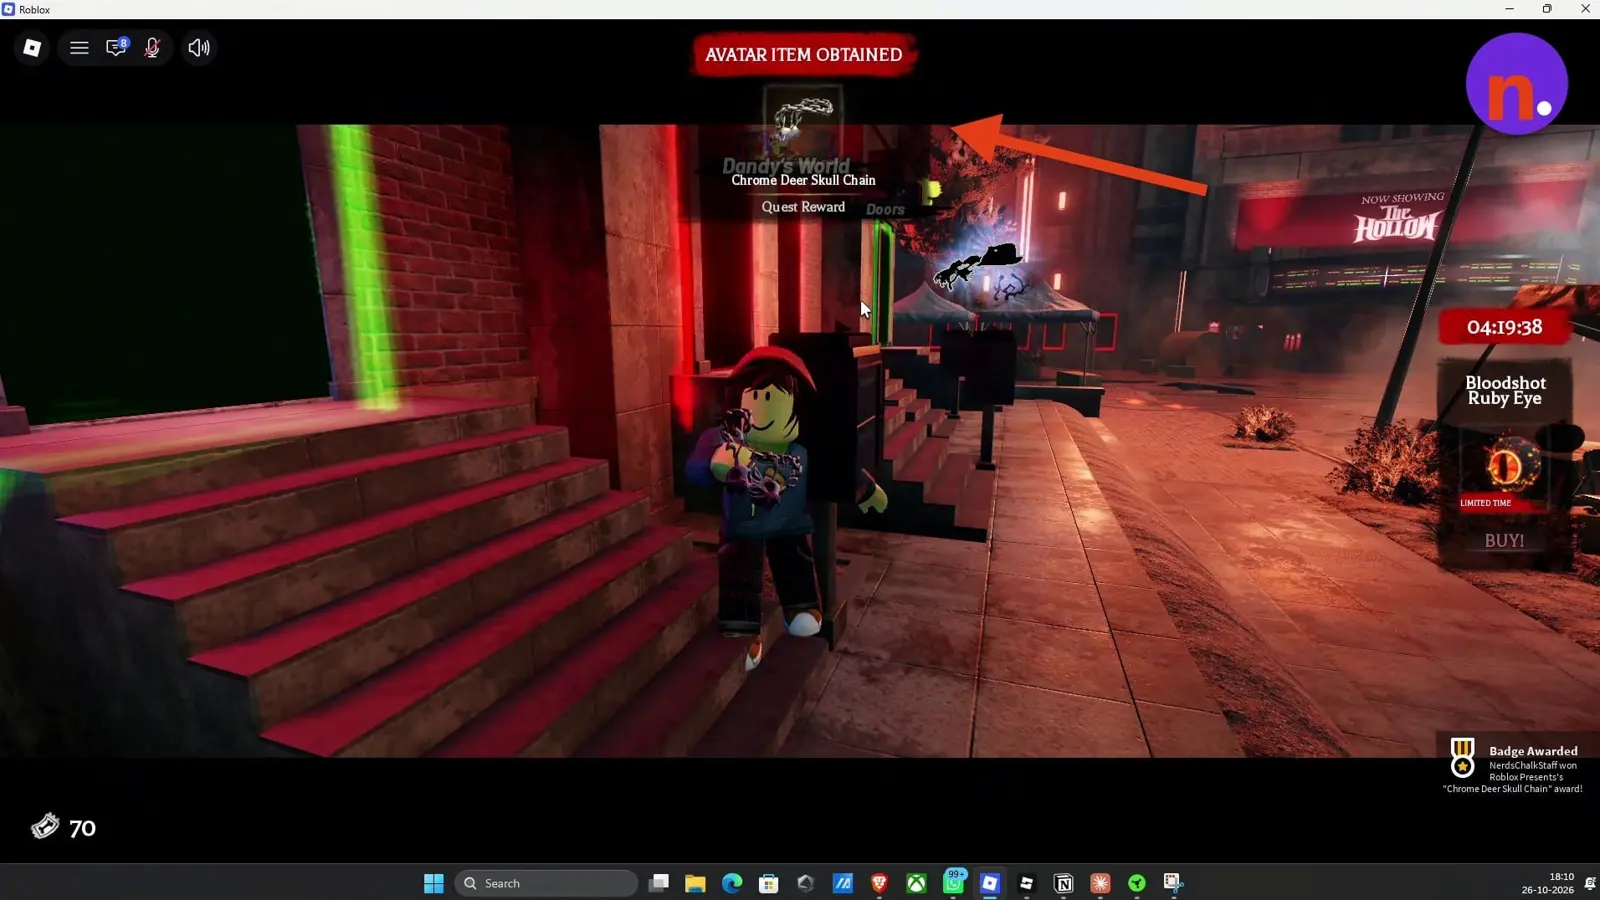Click the ticket currency icon
Image resolution: width=1600 pixels, height=900 pixels.
coord(45,826)
